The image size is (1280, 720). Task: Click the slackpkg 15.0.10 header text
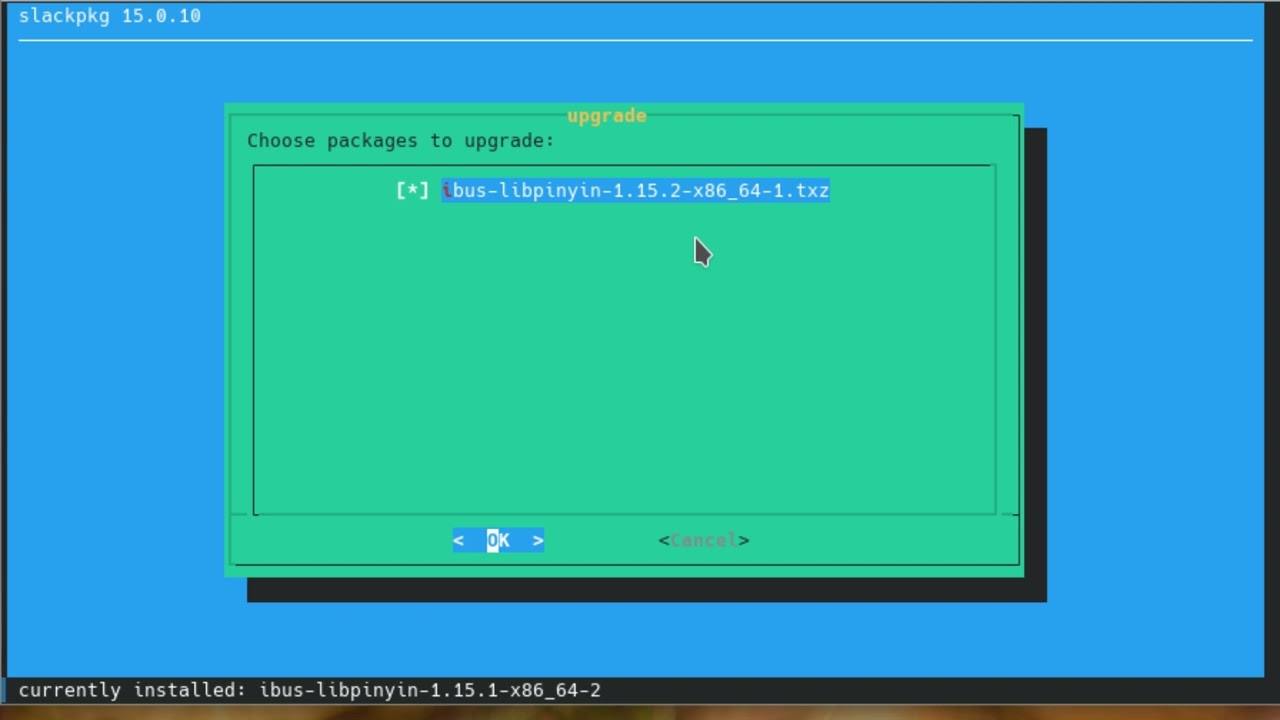click(110, 16)
